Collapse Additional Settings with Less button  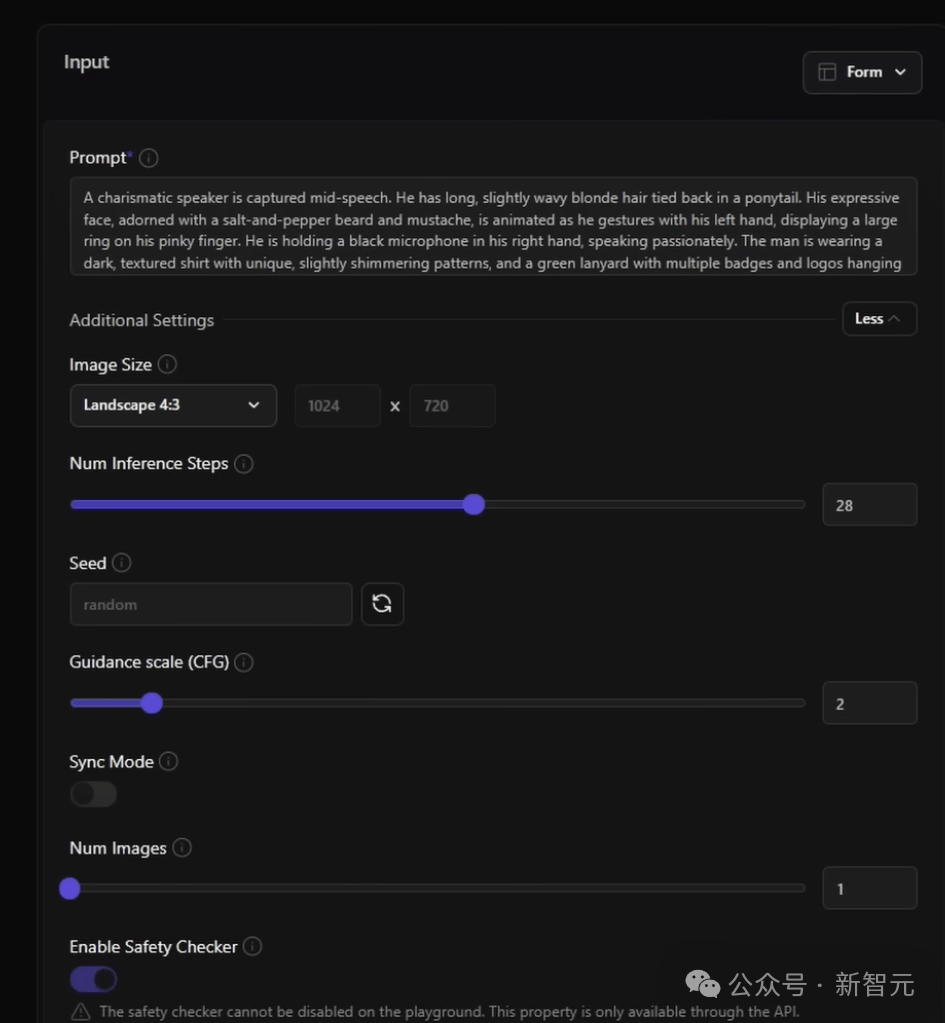click(879, 319)
